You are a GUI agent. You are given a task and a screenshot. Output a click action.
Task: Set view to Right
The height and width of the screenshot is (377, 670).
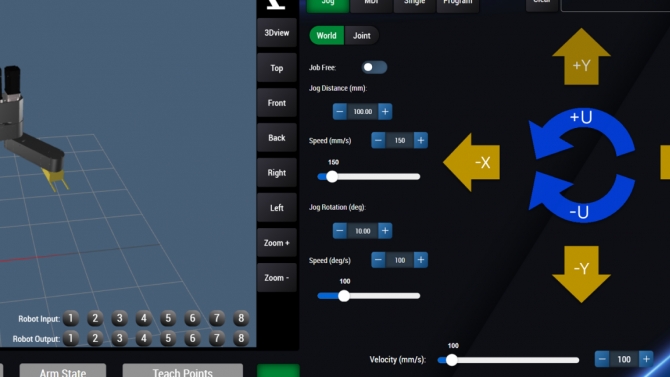277,173
